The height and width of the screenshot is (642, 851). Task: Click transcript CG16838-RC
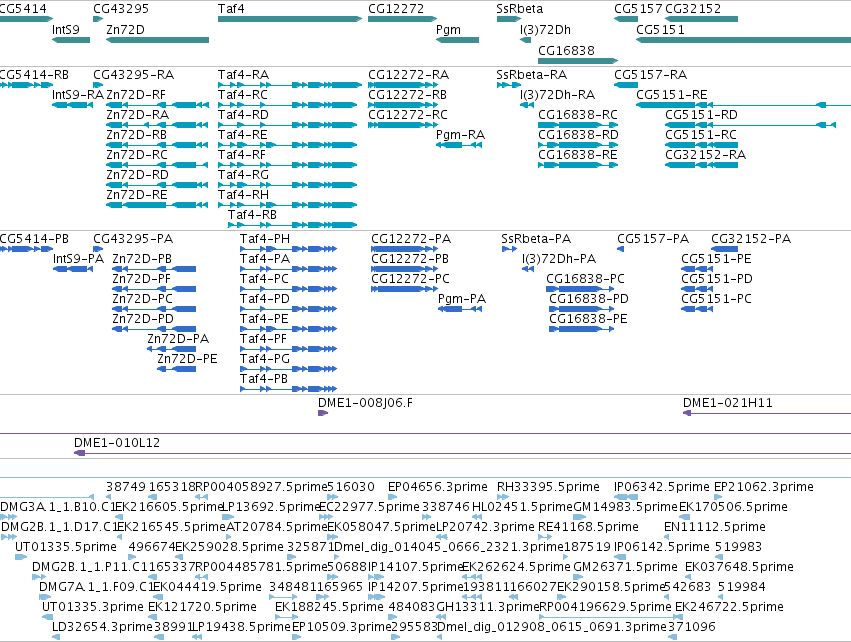point(578,125)
